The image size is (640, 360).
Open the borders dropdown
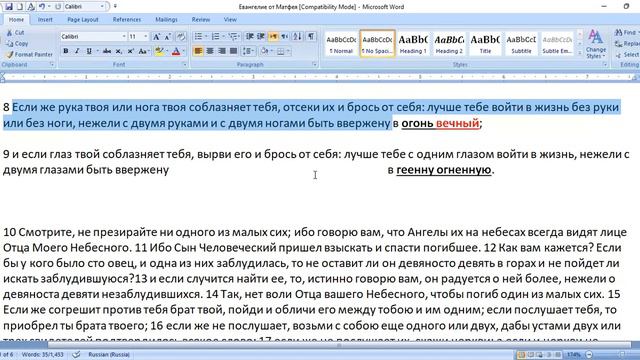point(288,51)
